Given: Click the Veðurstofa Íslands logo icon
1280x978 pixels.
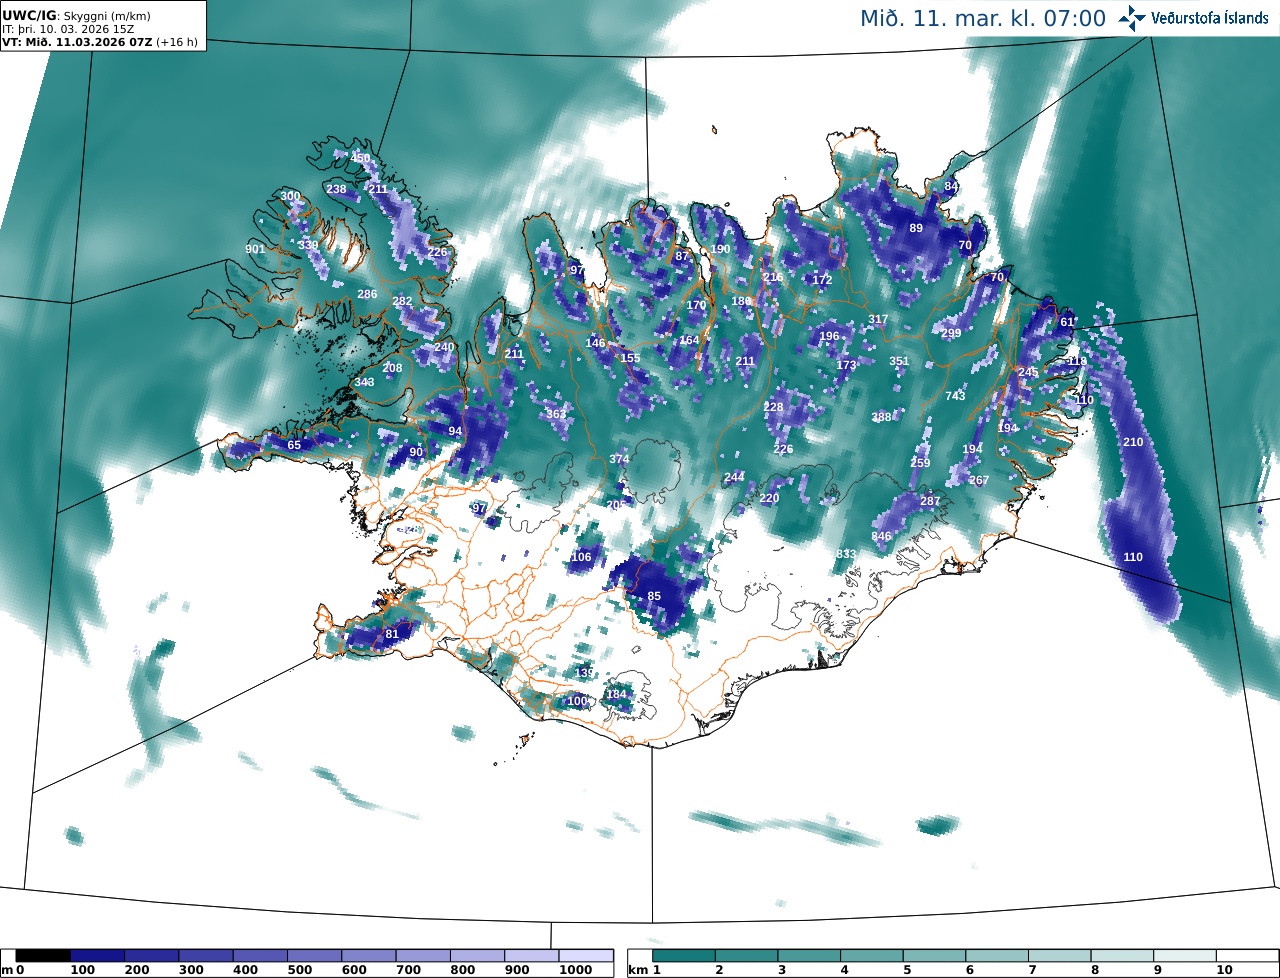Looking at the screenshot, I should 1133,17.
